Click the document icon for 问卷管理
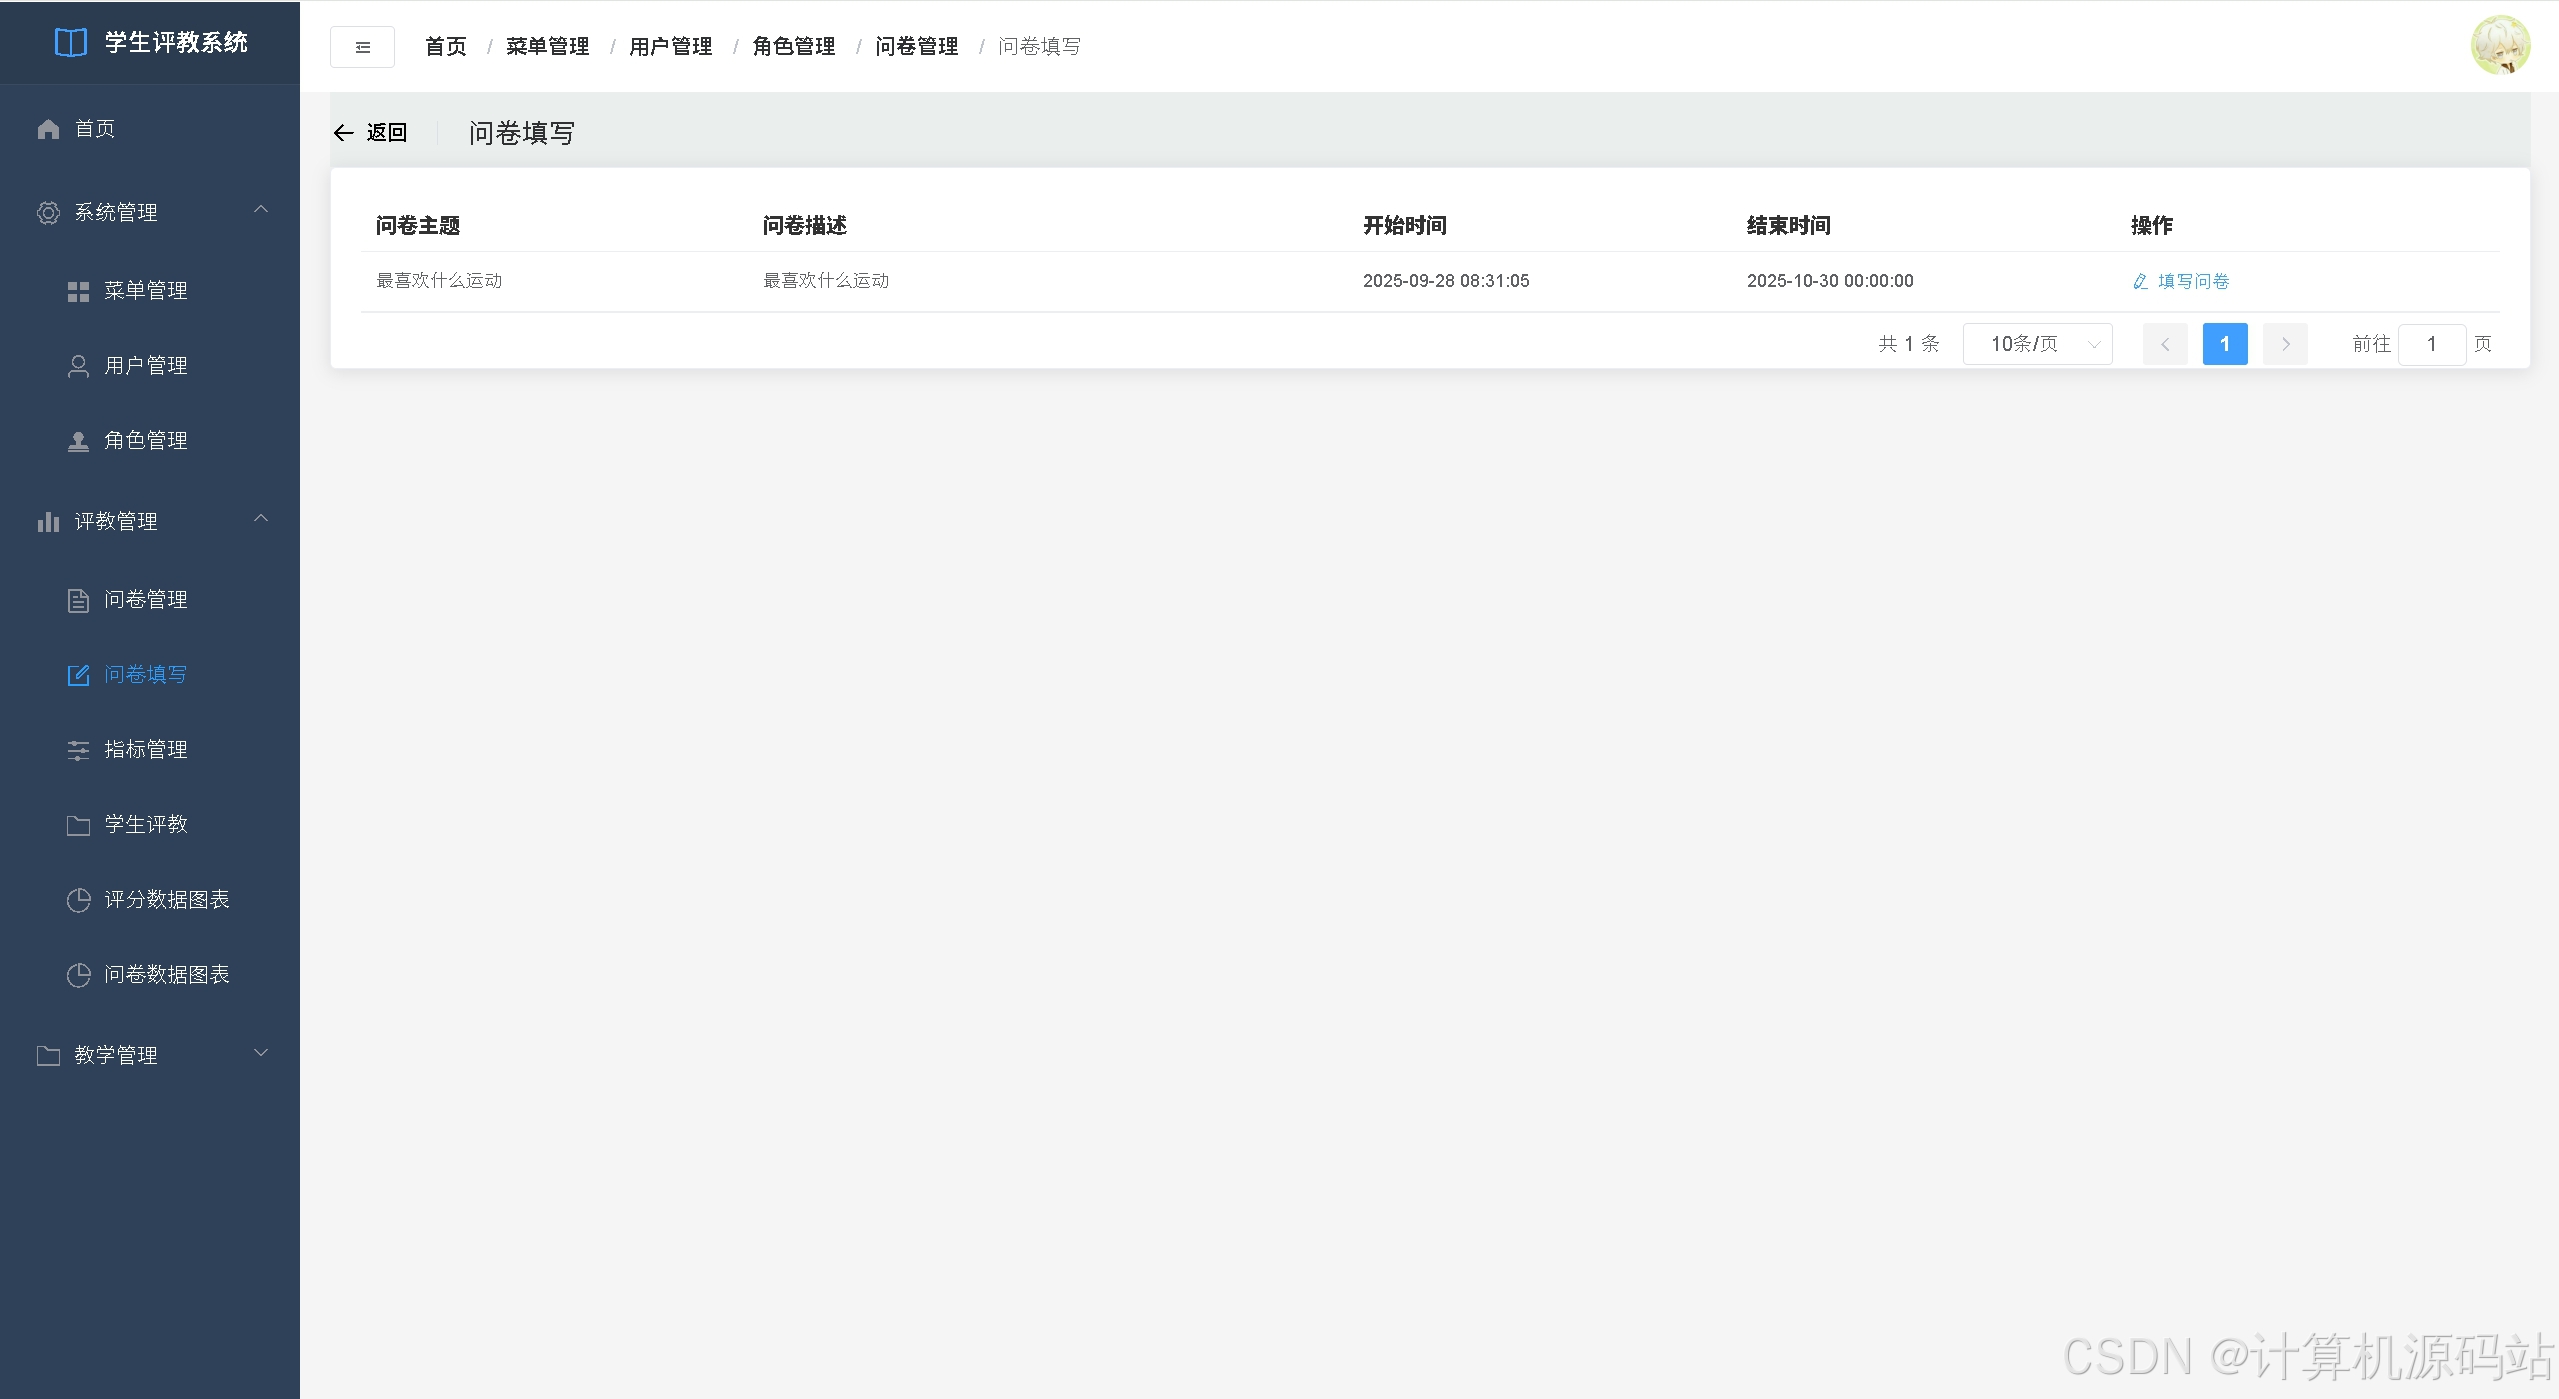The width and height of the screenshot is (2559, 1399). (78, 600)
